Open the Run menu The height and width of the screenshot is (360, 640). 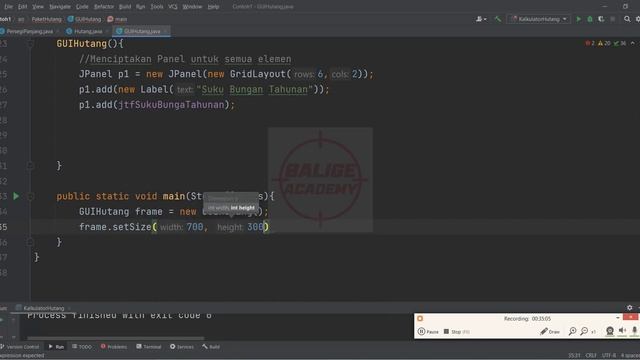[140, 7]
